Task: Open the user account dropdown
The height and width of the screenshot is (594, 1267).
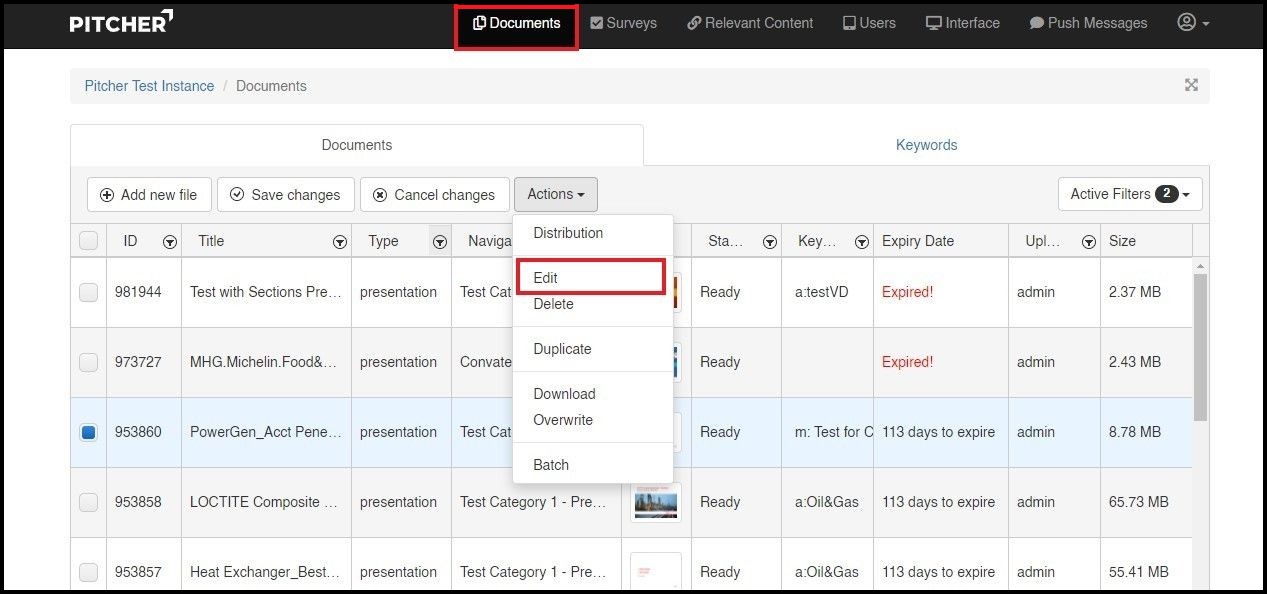Action: (1193, 23)
